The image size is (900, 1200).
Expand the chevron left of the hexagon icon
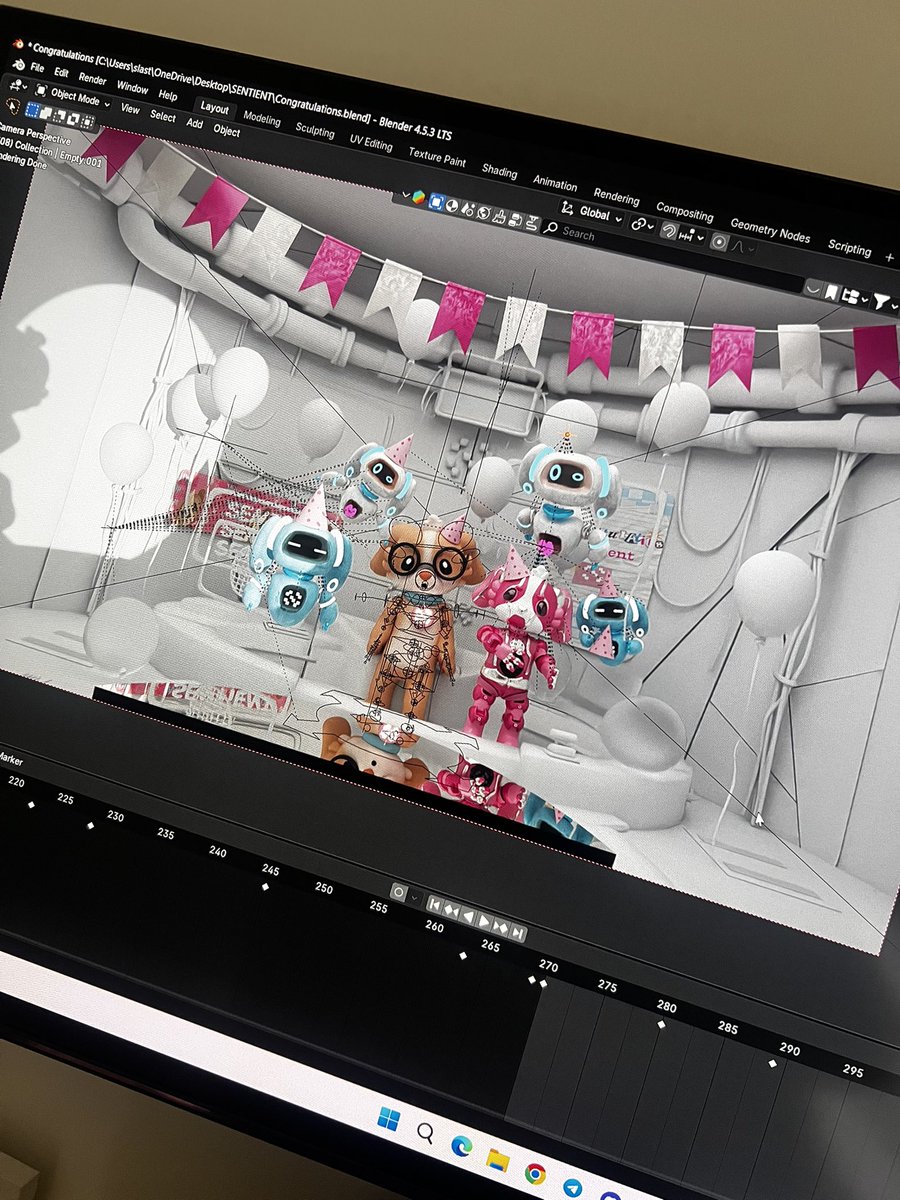click(x=405, y=194)
